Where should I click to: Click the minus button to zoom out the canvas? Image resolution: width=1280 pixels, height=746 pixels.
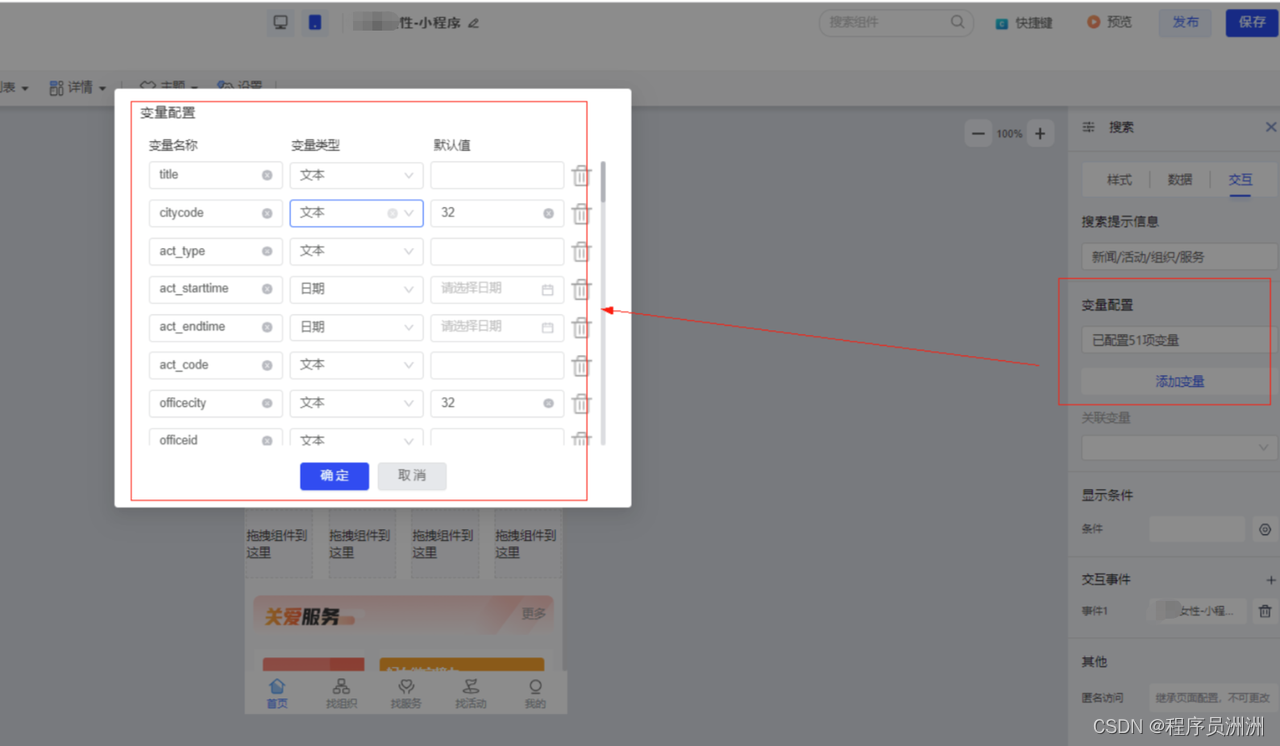pos(977,132)
